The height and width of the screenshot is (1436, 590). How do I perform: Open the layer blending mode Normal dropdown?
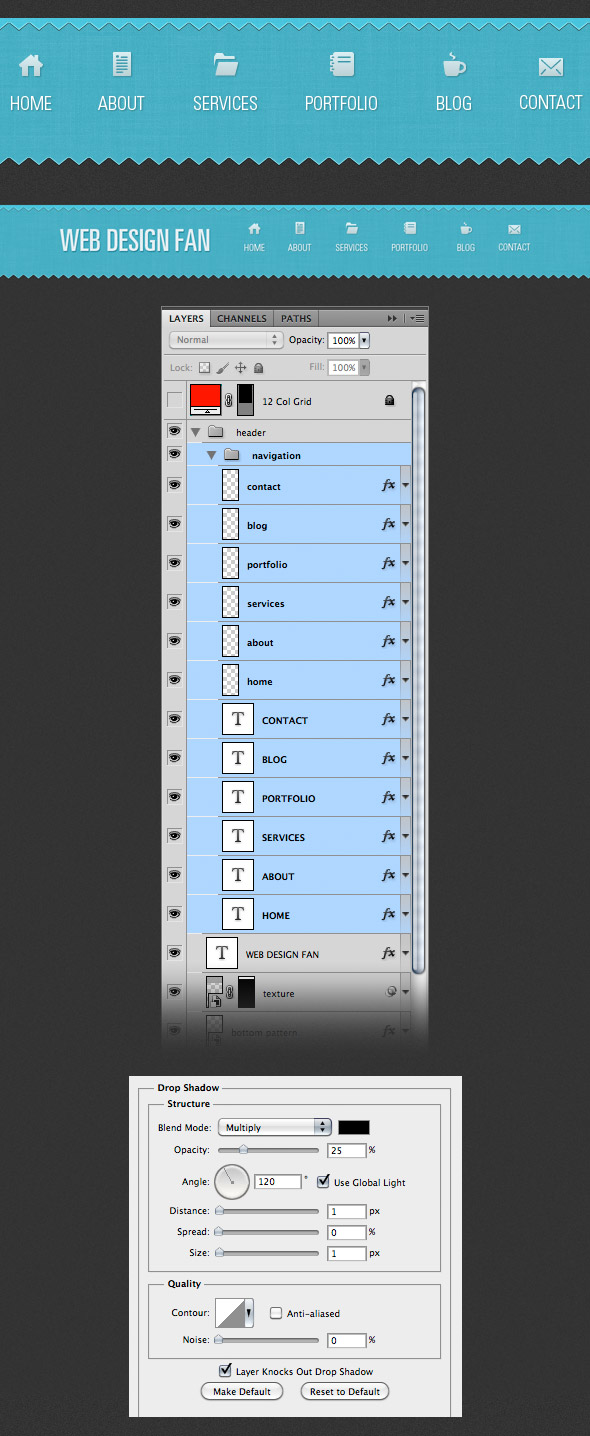point(227,340)
